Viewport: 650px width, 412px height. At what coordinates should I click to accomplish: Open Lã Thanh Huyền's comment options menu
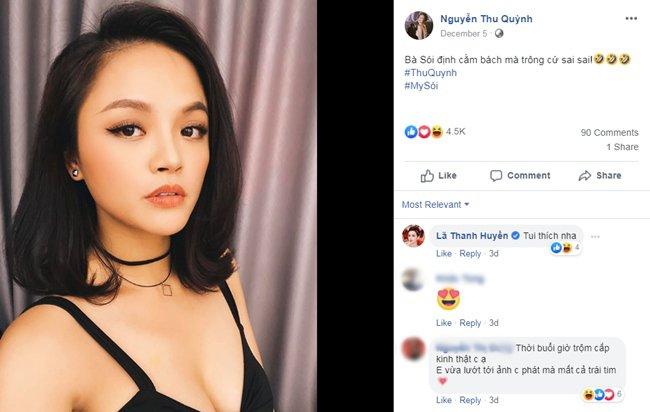click(x=595, y=236)
